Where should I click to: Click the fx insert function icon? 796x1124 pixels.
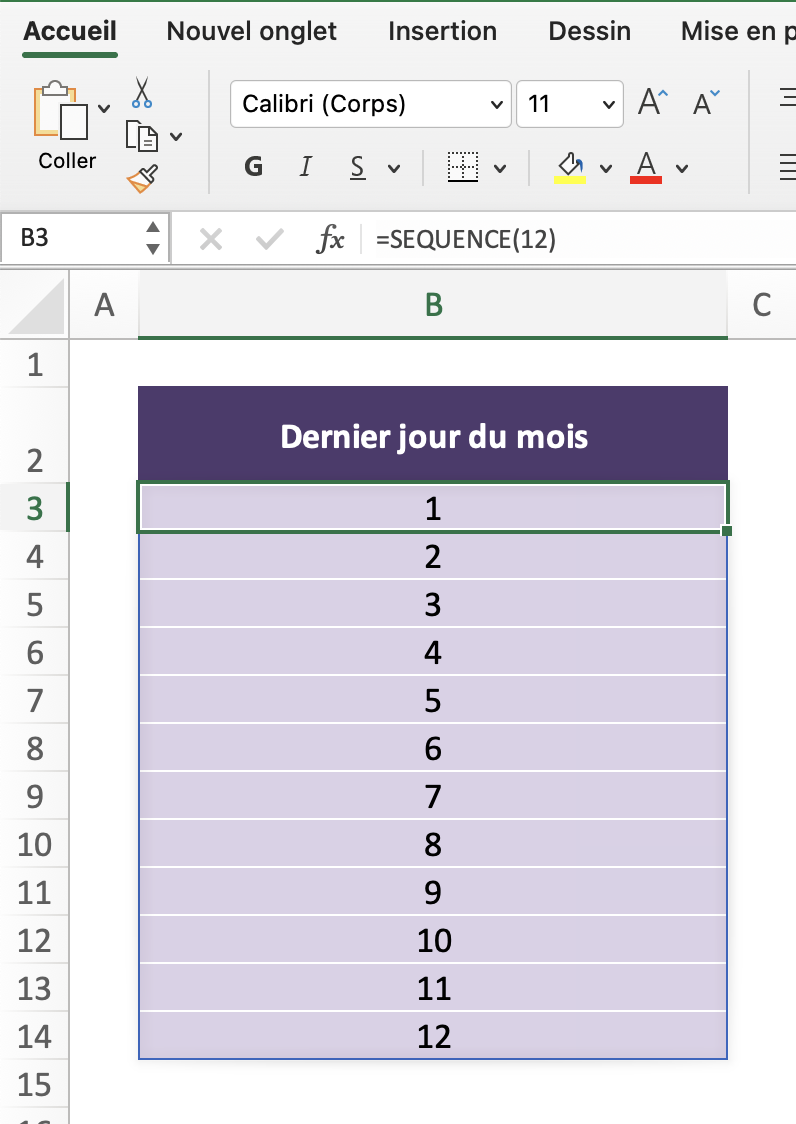pyautogui.click(x=330, y=239)
